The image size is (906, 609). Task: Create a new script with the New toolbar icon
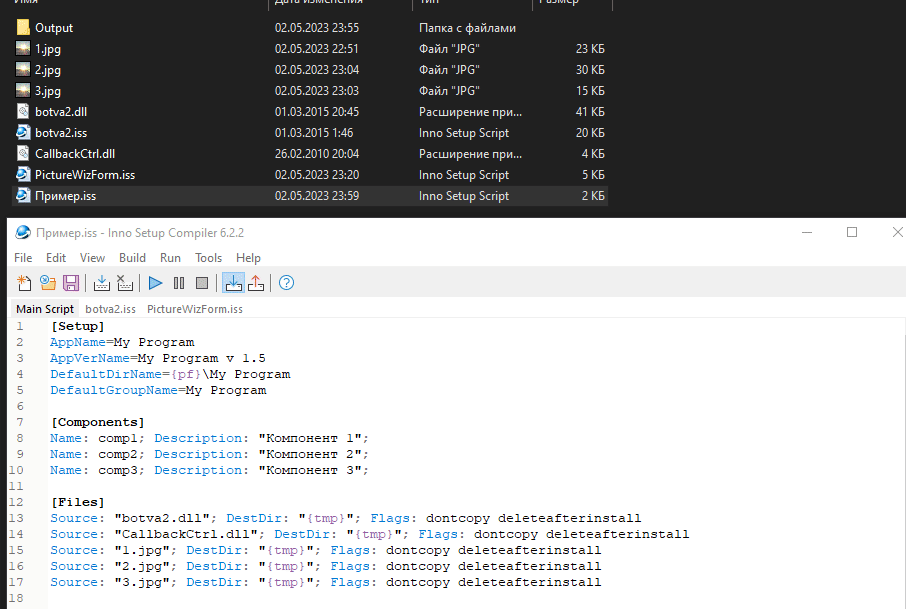[x=24, y=283]
